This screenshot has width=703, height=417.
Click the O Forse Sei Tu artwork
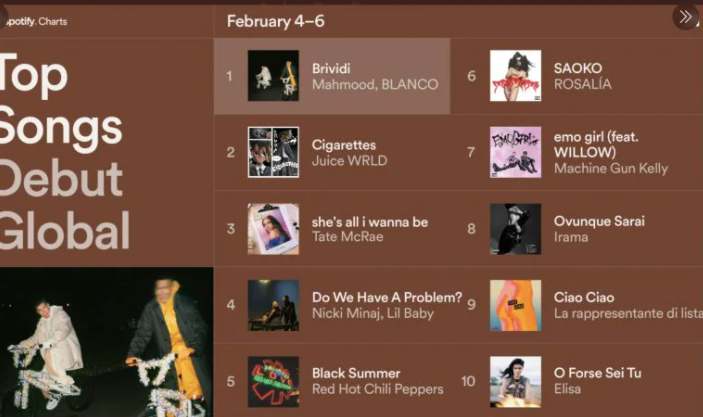[515, 381]
